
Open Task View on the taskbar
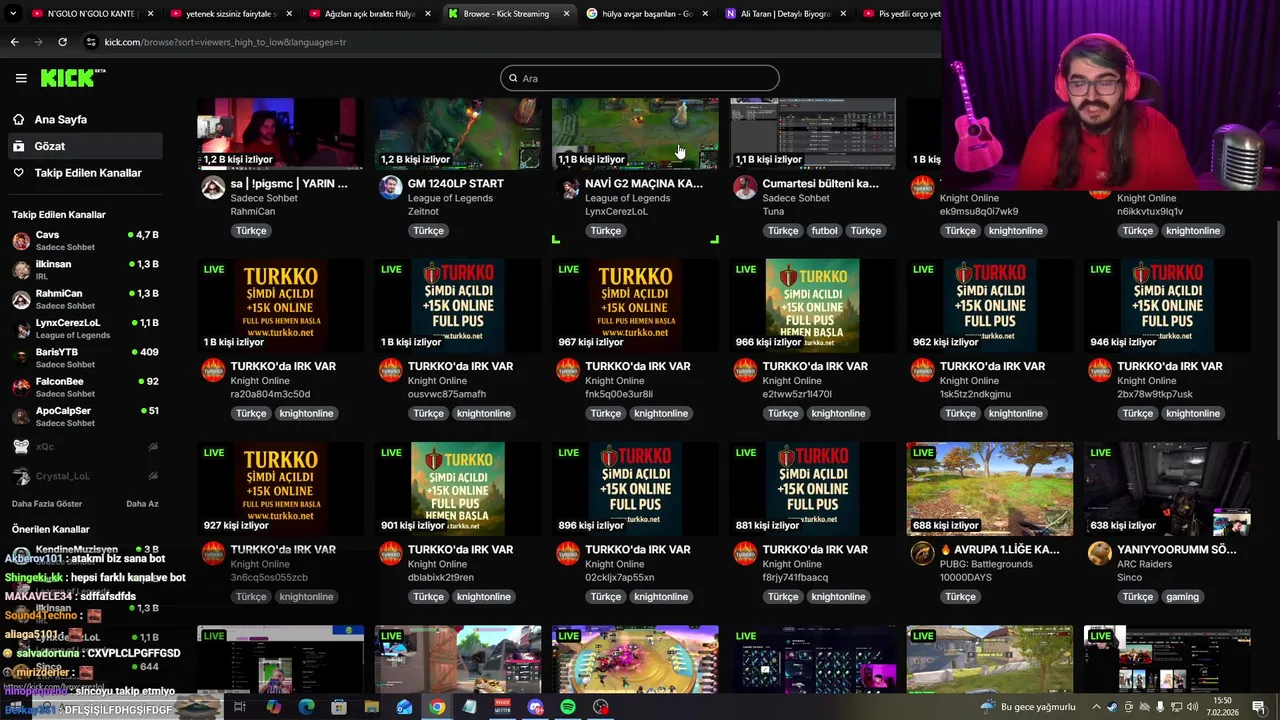(240, 707)
